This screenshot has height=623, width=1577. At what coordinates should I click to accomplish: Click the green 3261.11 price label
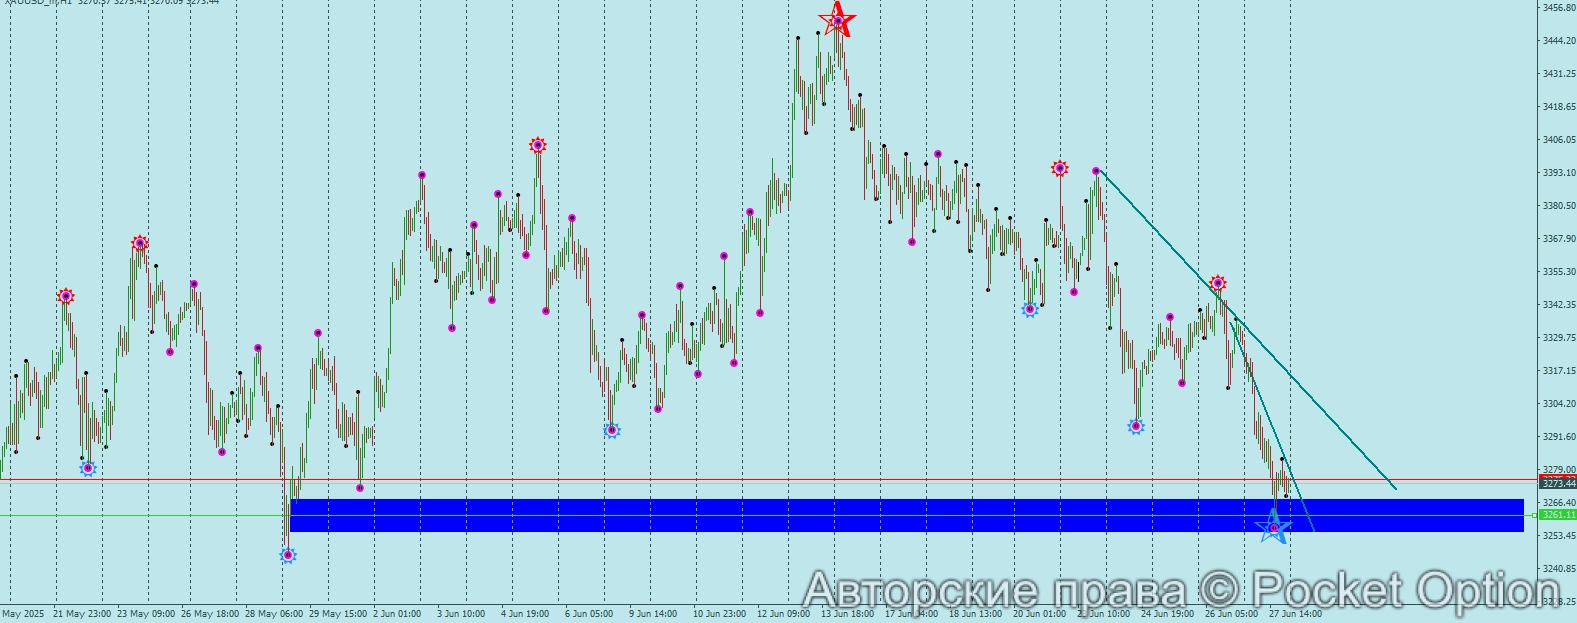(x=1557, y=515)
